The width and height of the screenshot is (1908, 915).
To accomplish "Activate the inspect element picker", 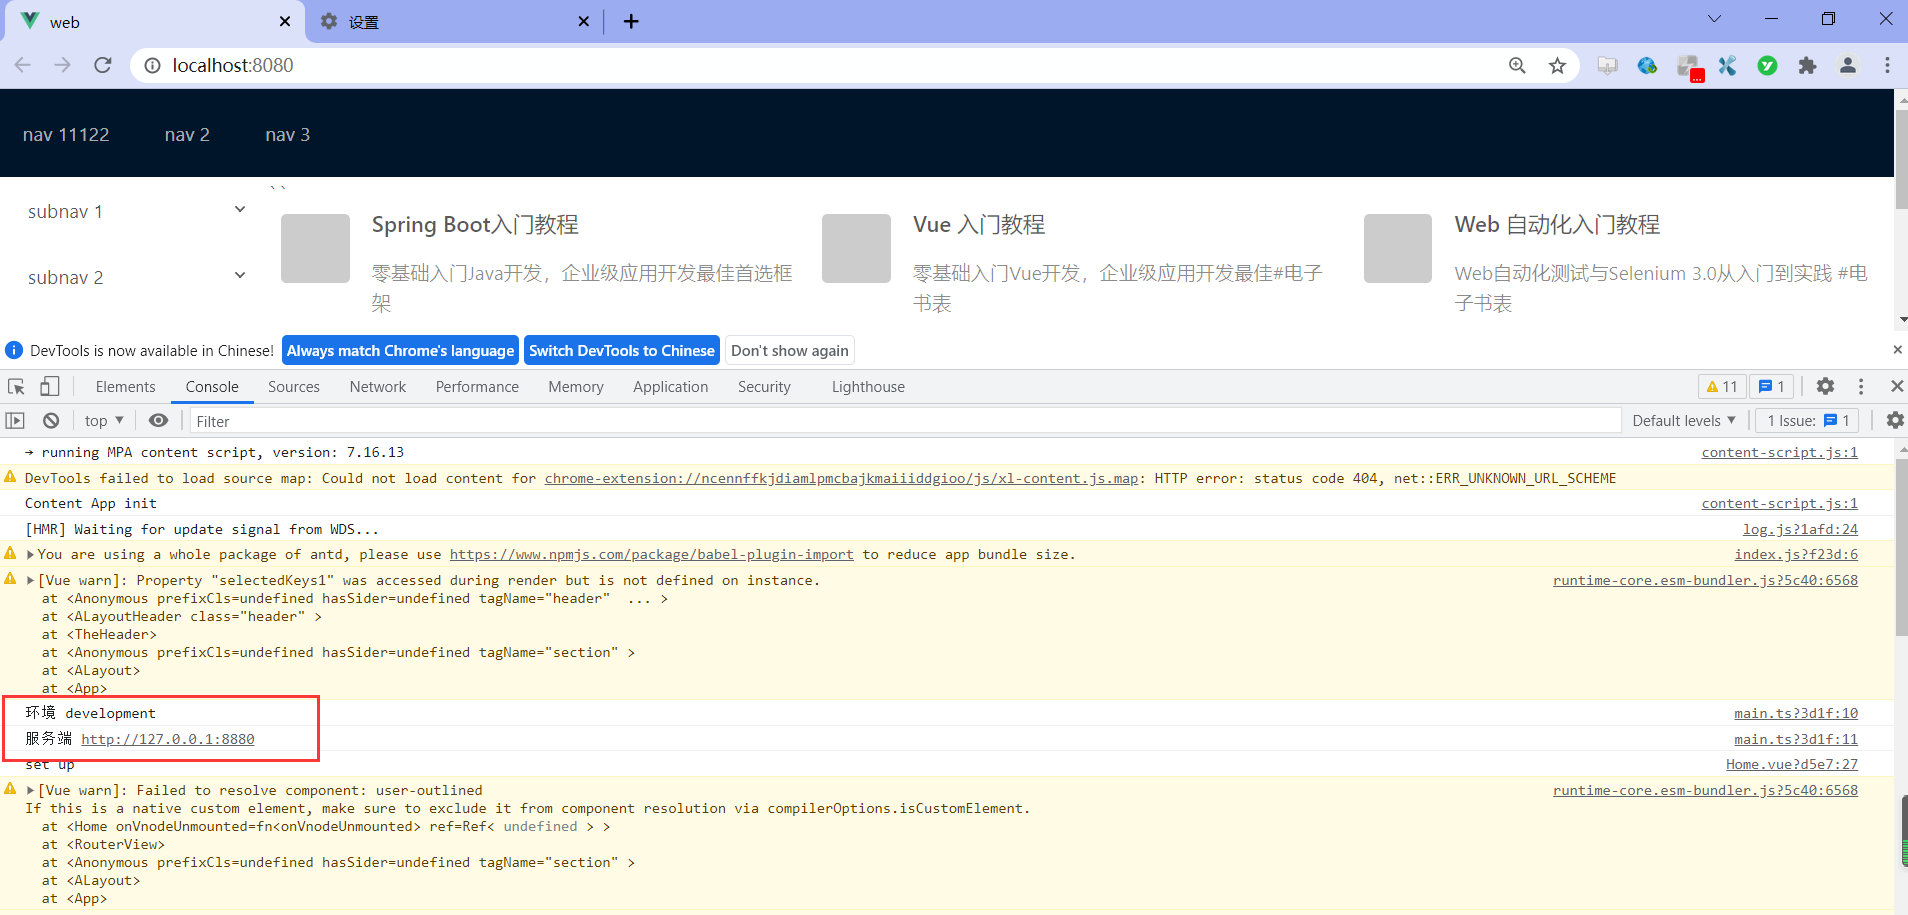I will tap(16, 386).
